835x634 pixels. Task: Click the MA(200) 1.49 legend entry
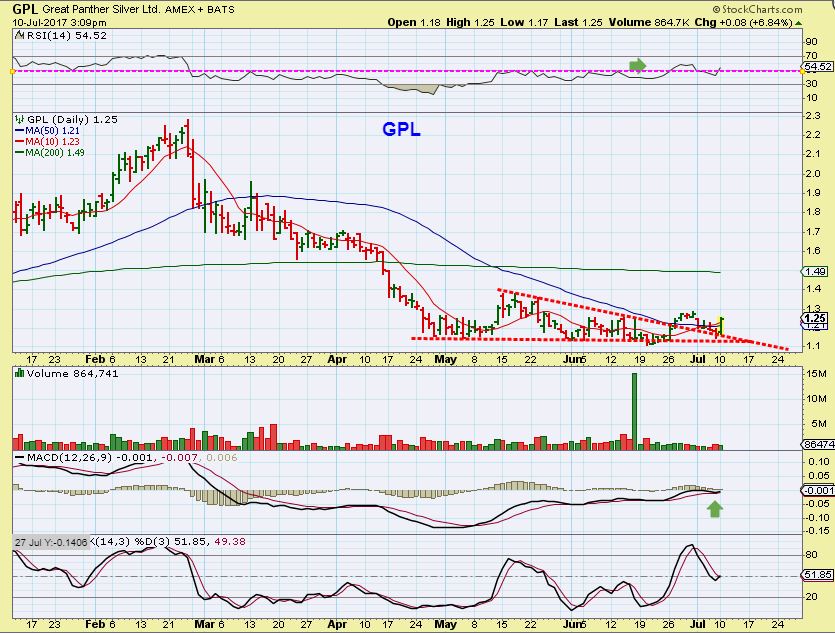[50, 153]
